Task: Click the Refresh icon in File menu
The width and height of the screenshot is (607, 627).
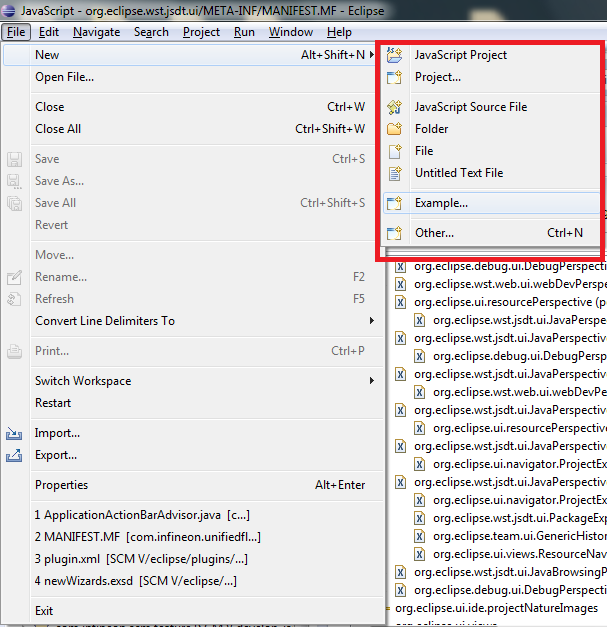Action: click(x=14, y=299)
